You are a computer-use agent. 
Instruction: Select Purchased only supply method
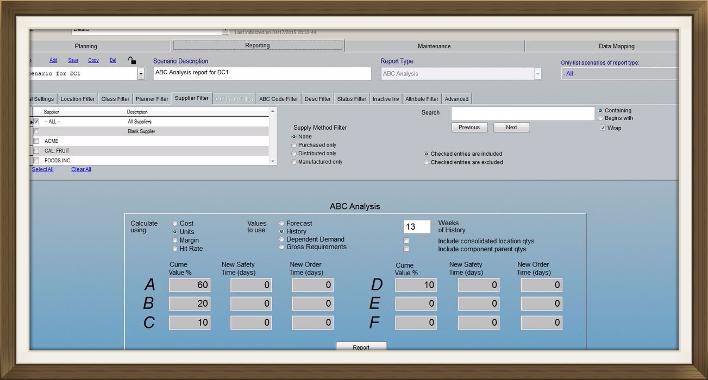294,145
